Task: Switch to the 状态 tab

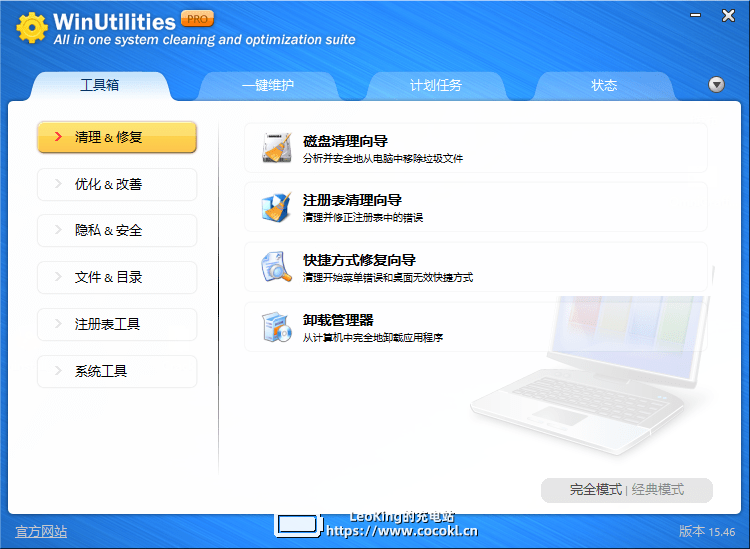Action: [x=604, y=85]
